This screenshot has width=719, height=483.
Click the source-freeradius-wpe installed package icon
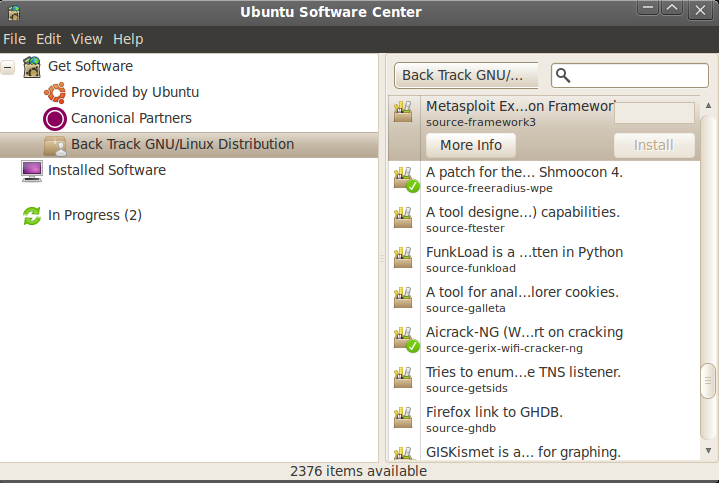click(404, 179)
